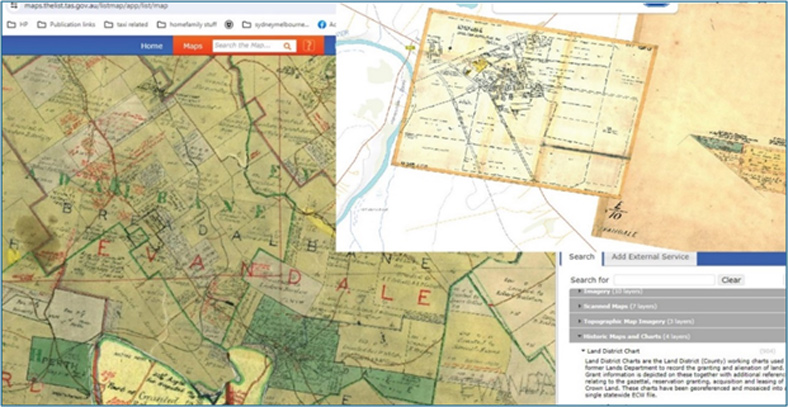Click the Search for text field
Screen dimensions: 788x407
[x=663, y=280]
